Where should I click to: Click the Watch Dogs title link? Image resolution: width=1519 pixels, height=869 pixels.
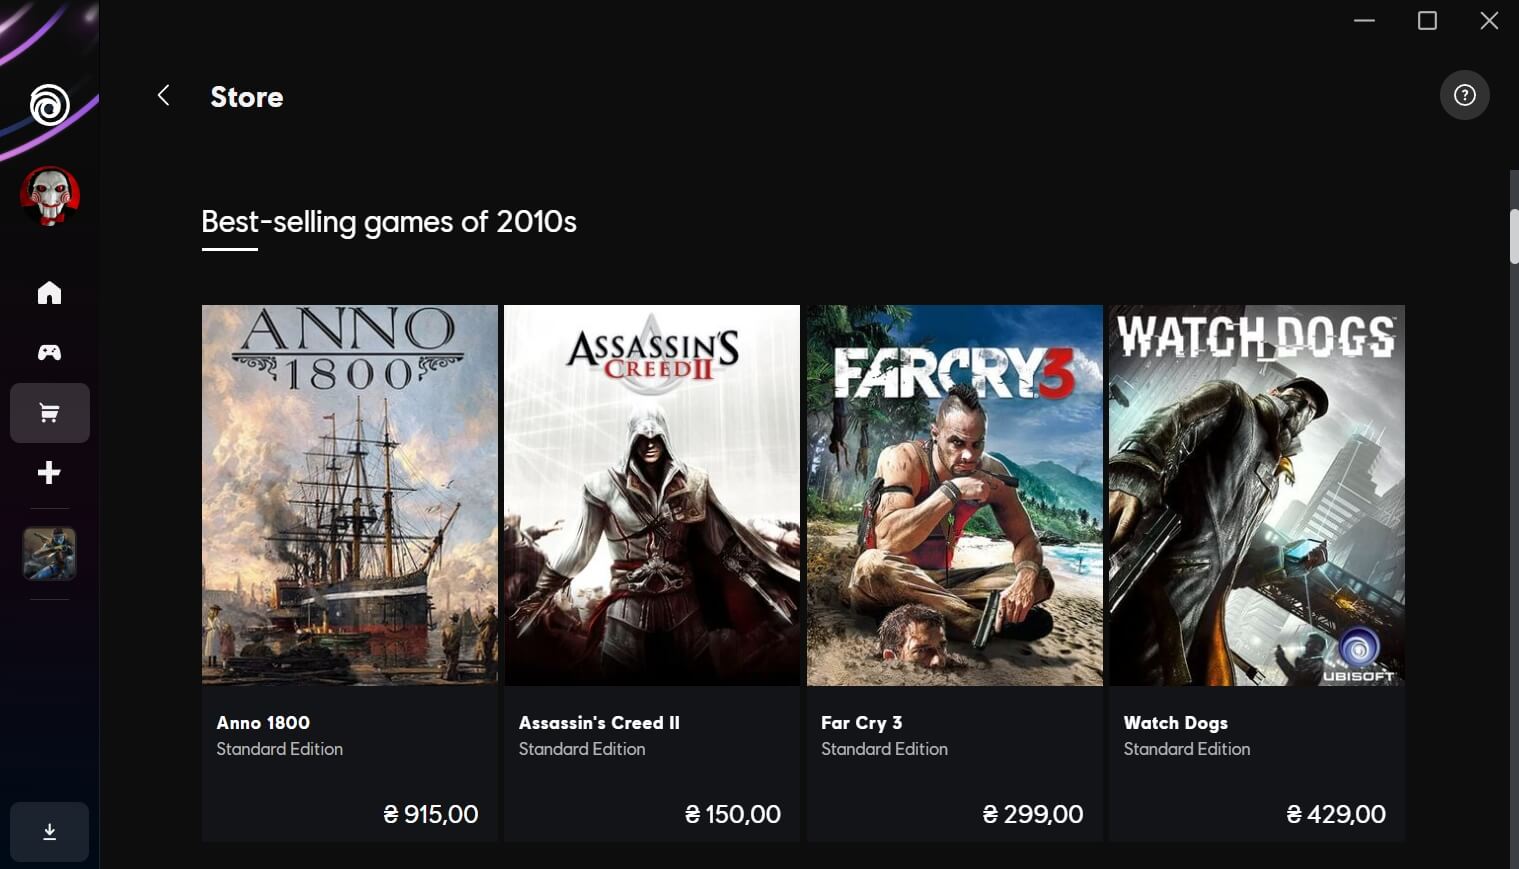pyautogui.click(x=1176, y=722)
